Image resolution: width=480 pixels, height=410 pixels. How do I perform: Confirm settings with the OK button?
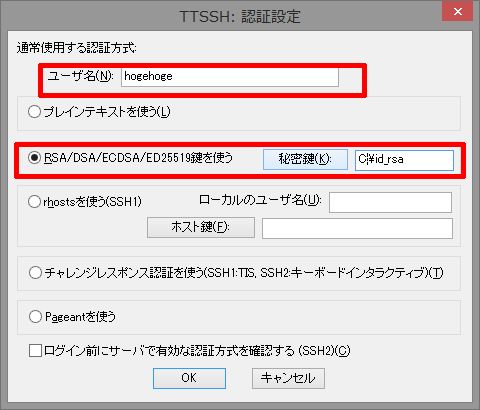pos(189,378)
